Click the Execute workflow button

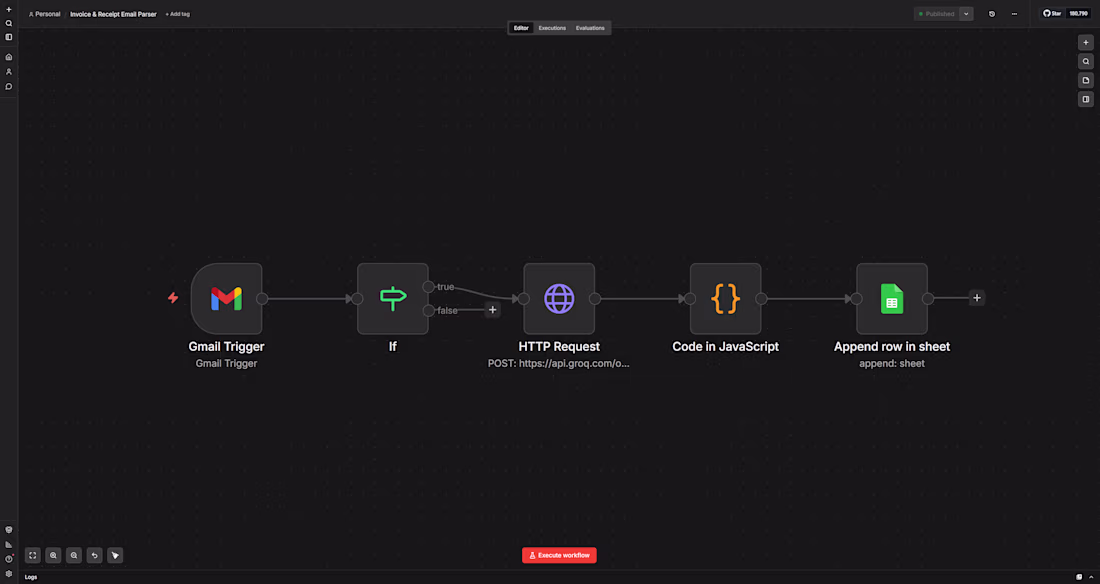tap(559, 555)
